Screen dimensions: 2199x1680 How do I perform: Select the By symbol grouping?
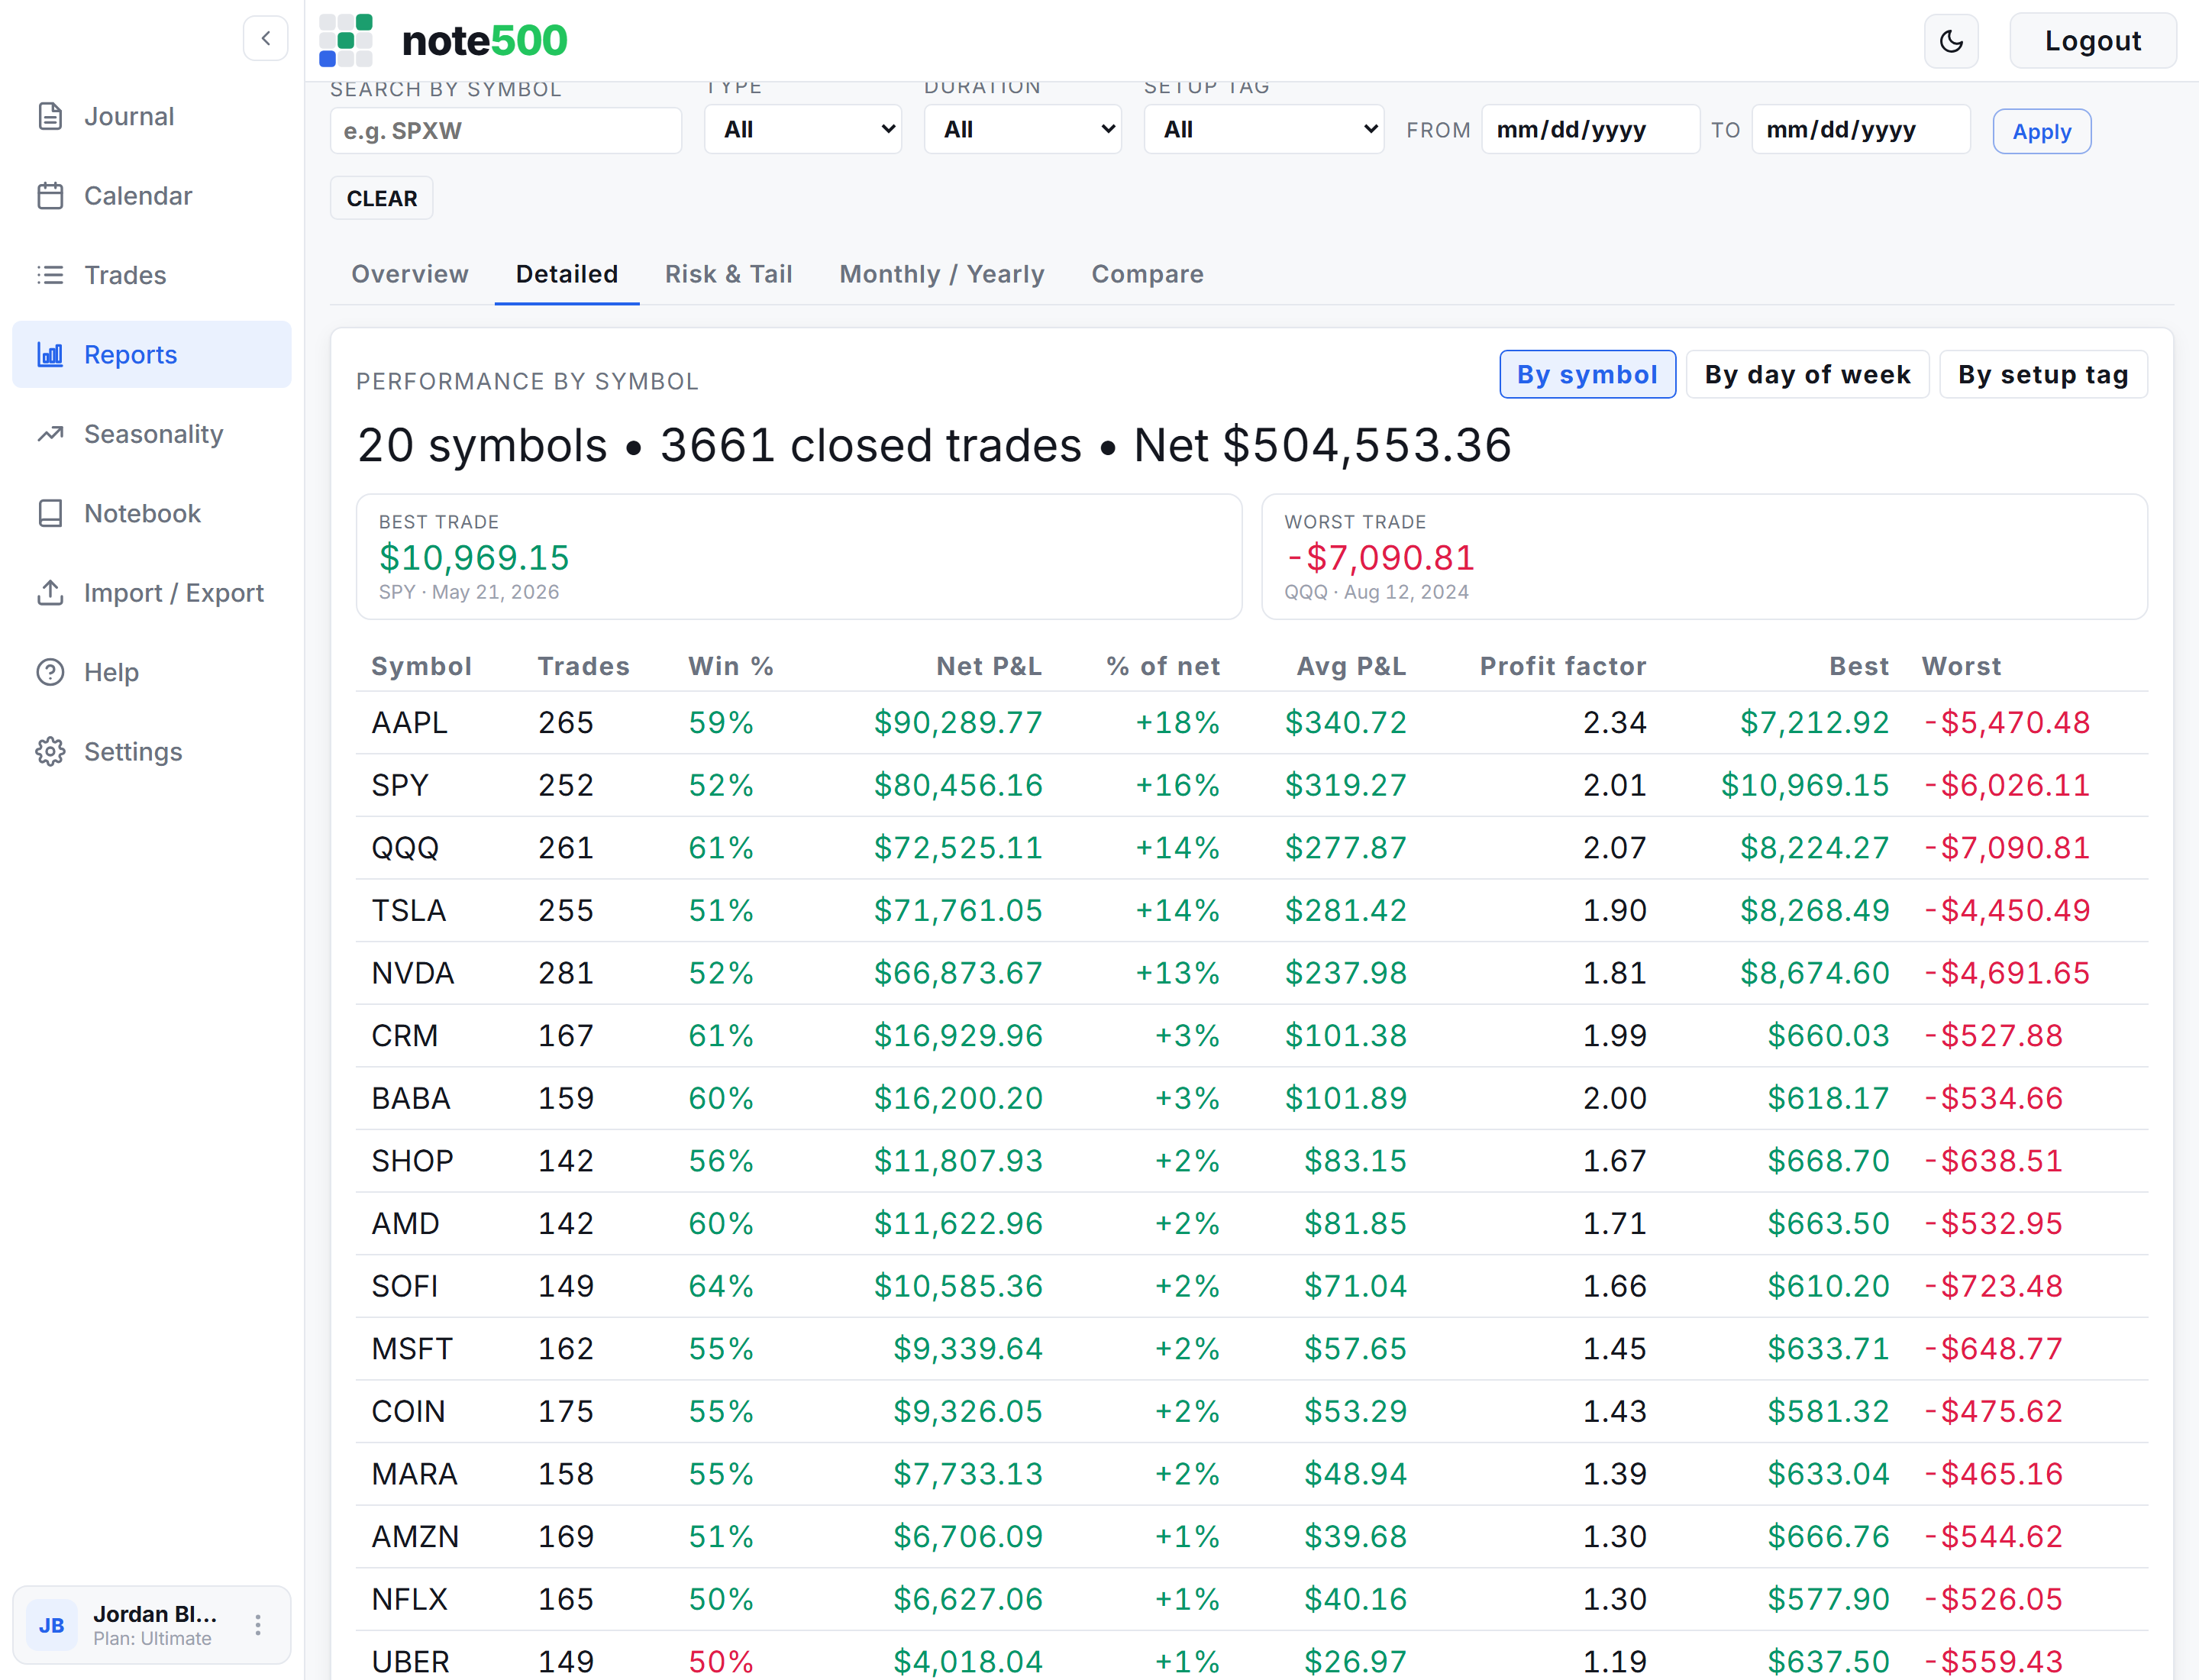tap(1587, 374)
